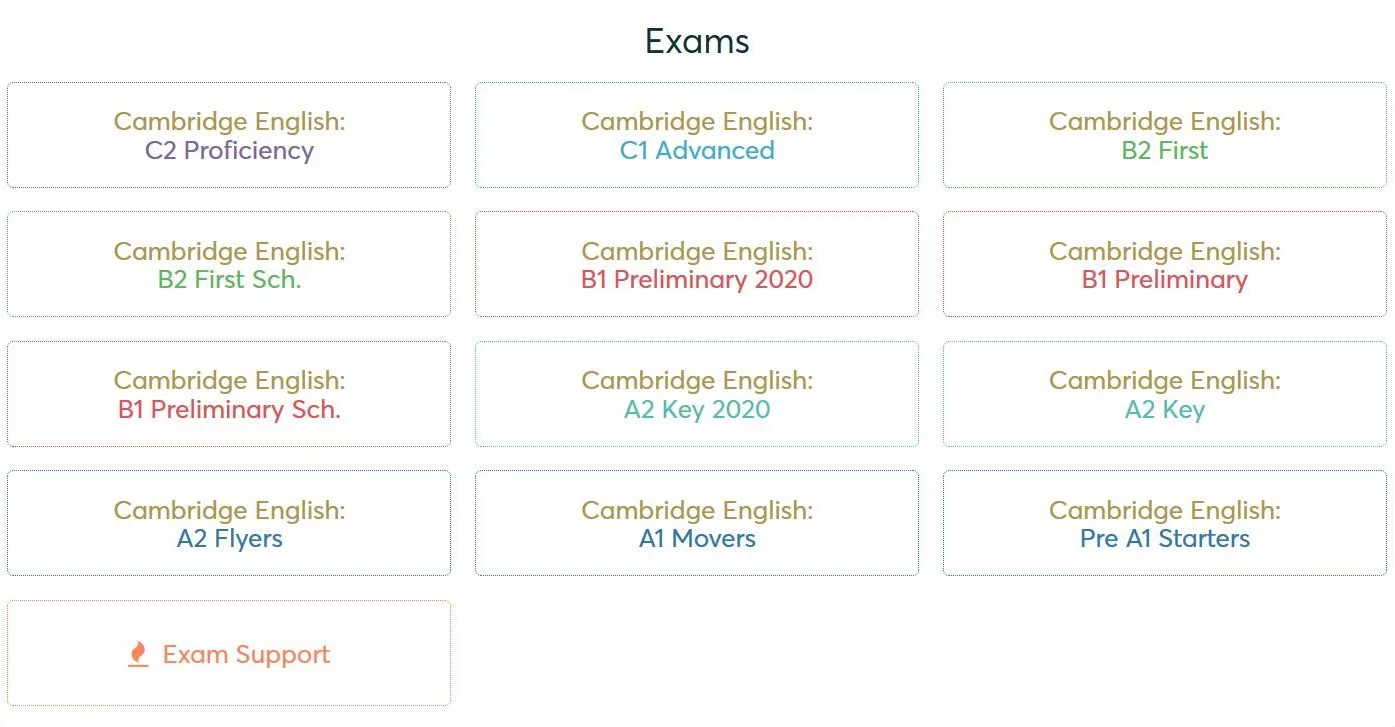Click the 'Cambridge English:' label above A1 Movers
Screen dimensions: 1395x727
[x=697, y=510]
